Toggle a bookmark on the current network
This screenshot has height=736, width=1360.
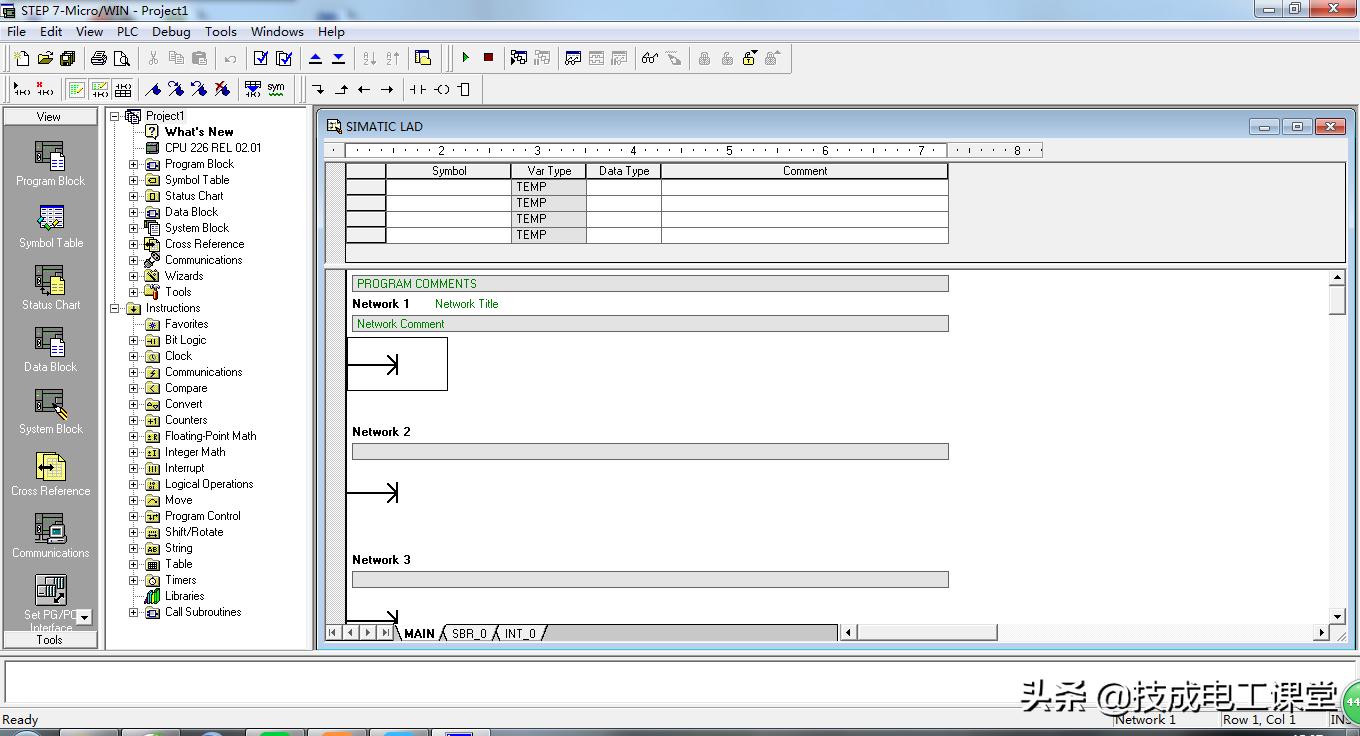coord(153,89)
